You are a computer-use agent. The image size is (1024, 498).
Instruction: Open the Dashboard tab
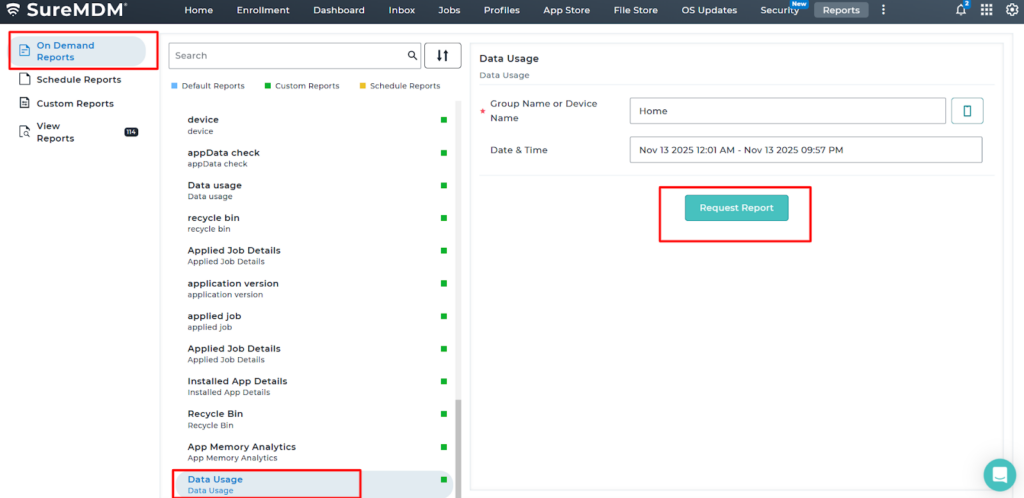(x=338, y=10)
